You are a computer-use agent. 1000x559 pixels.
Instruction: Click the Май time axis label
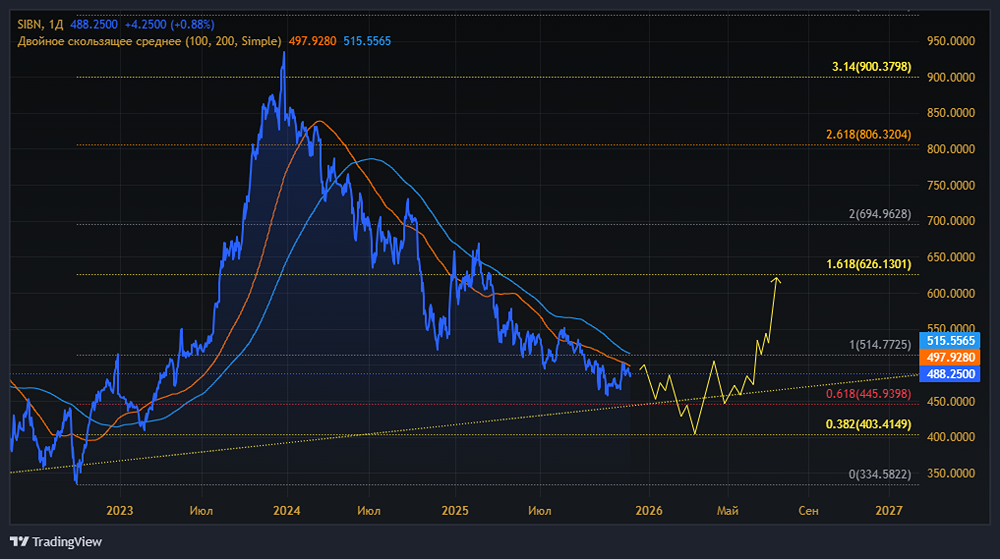coord(728,510)
